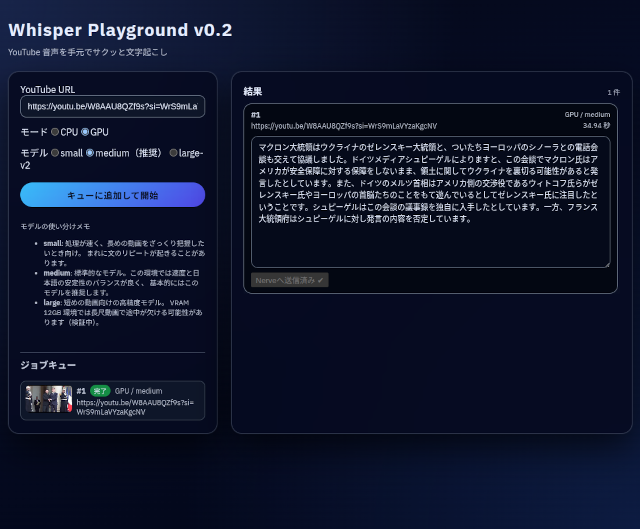Screen dimensions: 640x529
Task: Click the GPU / medium tag in results
Action: [x=587, y=115]
